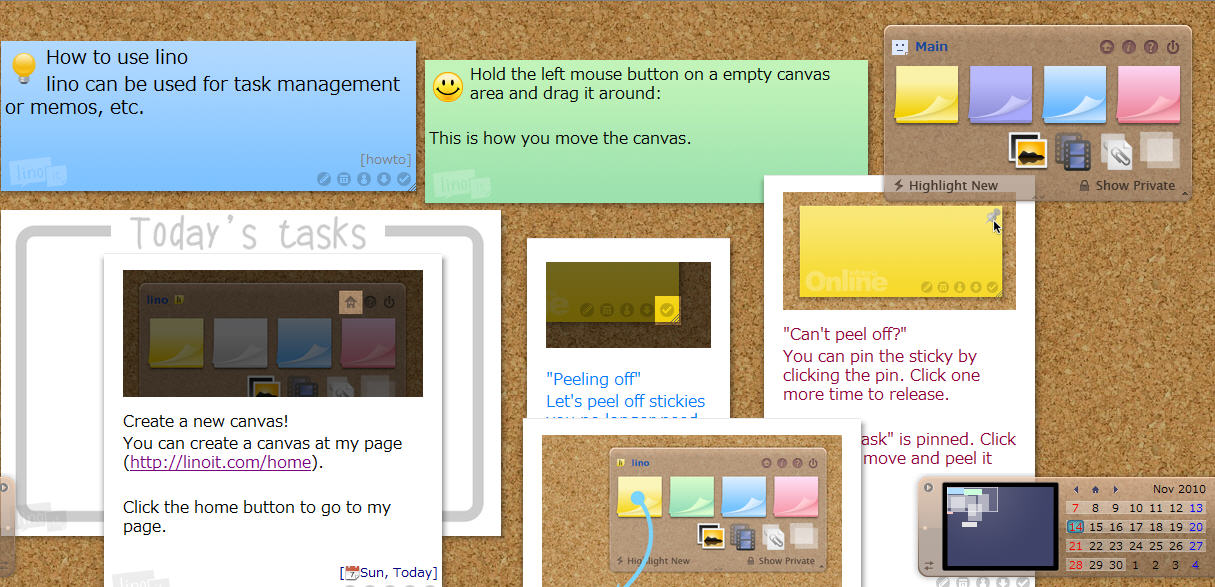1215x587 pixels.
Task: Click "This is how you move the canvas." text
Action: click(x=560, y=138)
